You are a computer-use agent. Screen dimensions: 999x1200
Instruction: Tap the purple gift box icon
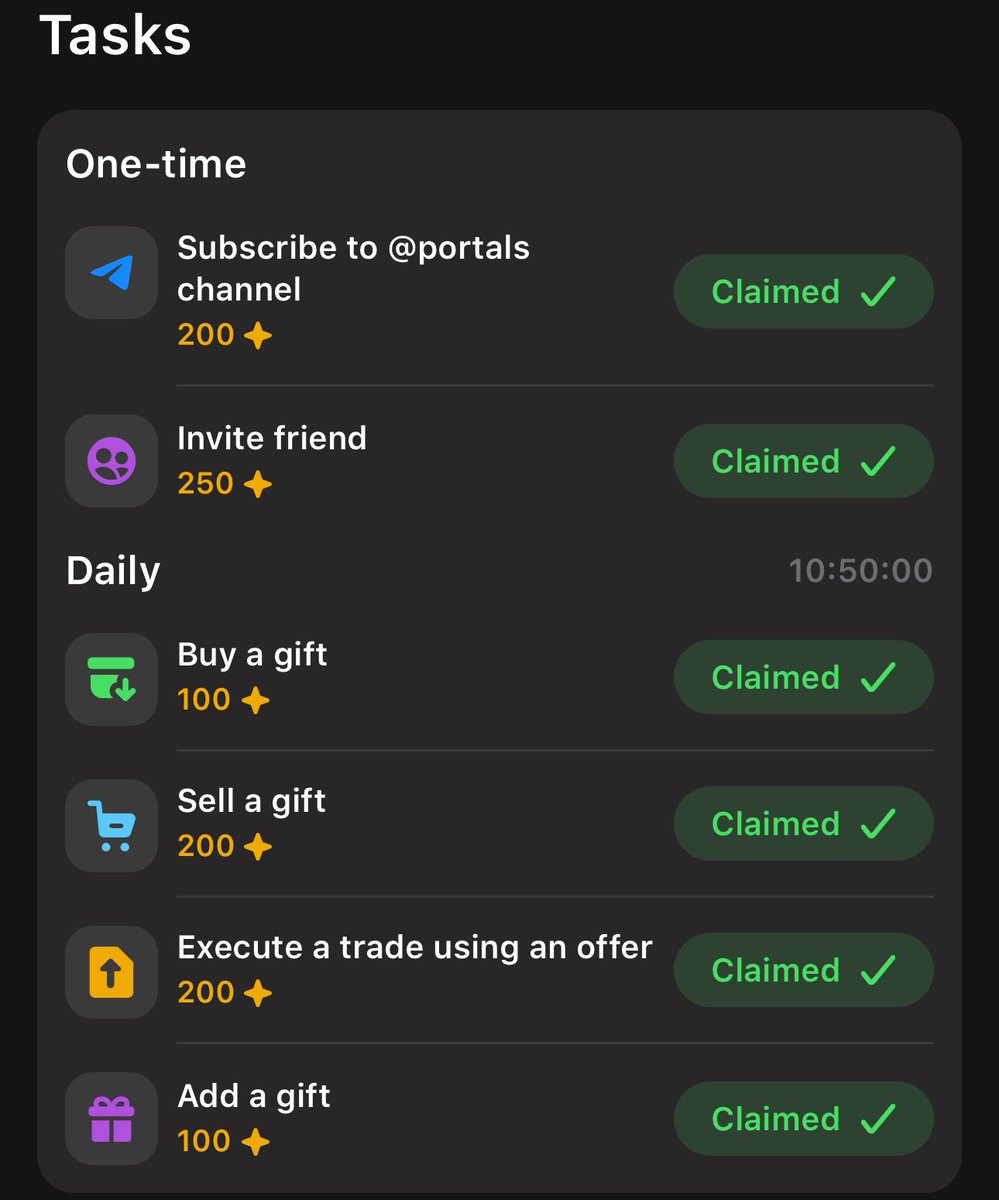click(x=111, y=1119)
